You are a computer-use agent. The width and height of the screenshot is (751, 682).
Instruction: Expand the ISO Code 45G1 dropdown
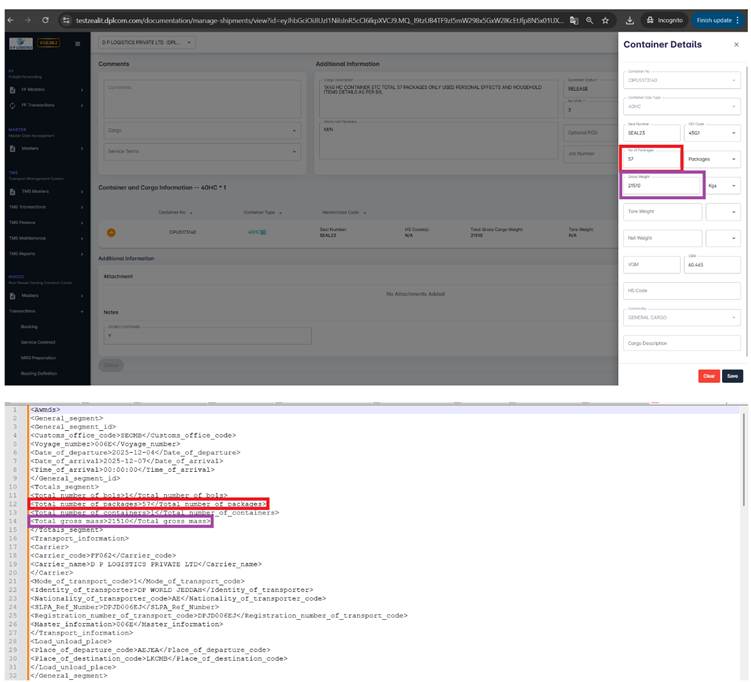point(713,132)
